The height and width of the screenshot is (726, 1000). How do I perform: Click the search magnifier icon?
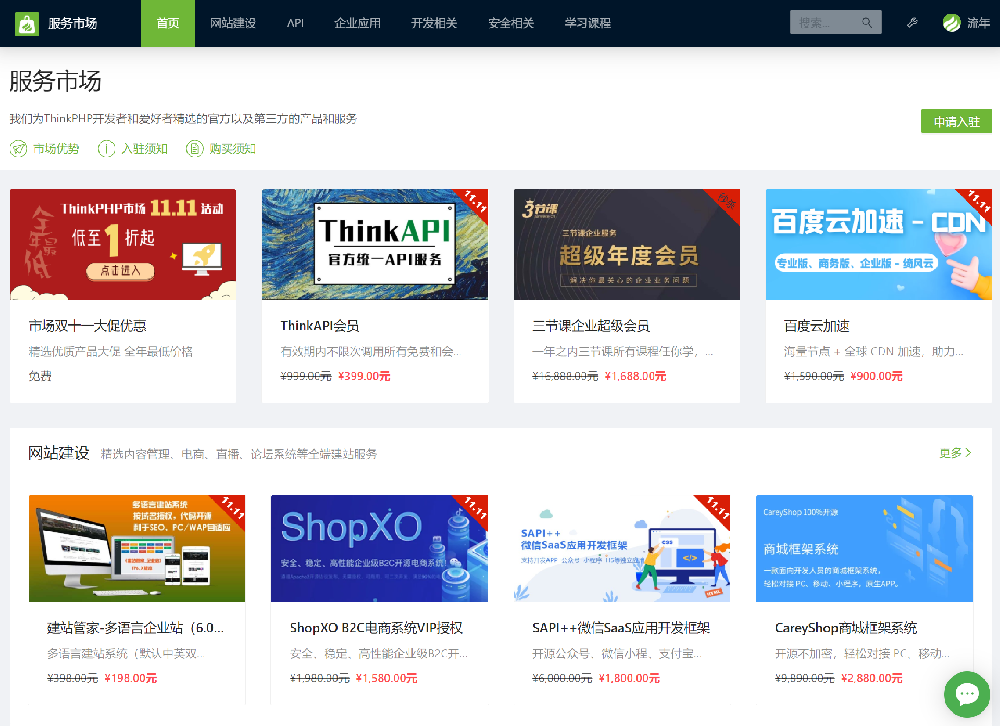(x=866, y=23)
